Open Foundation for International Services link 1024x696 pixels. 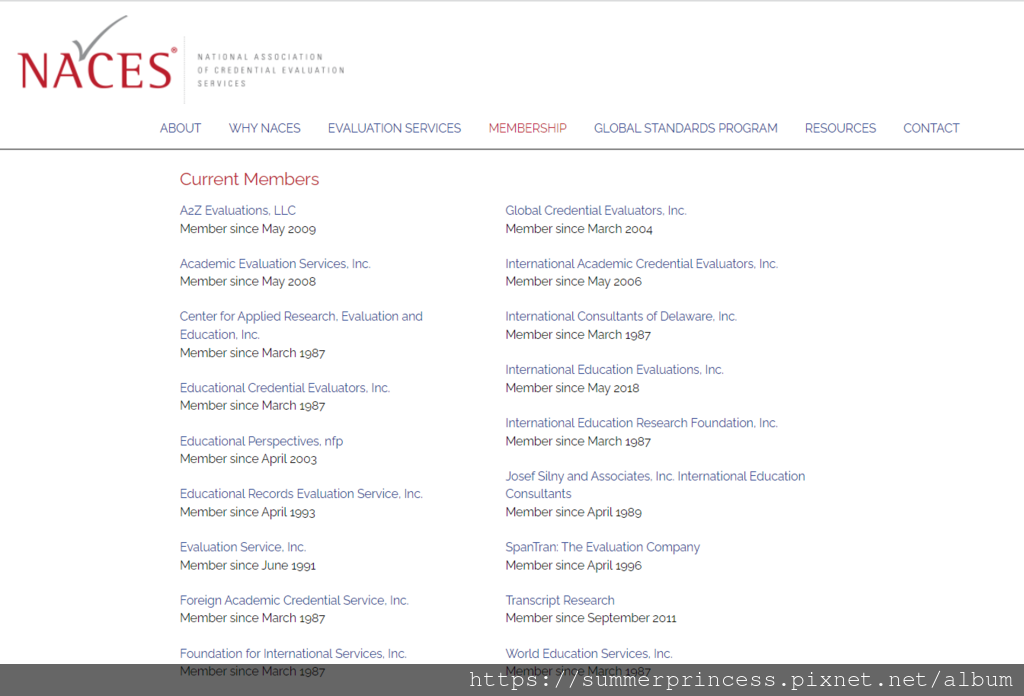click(x=293, y=654)
